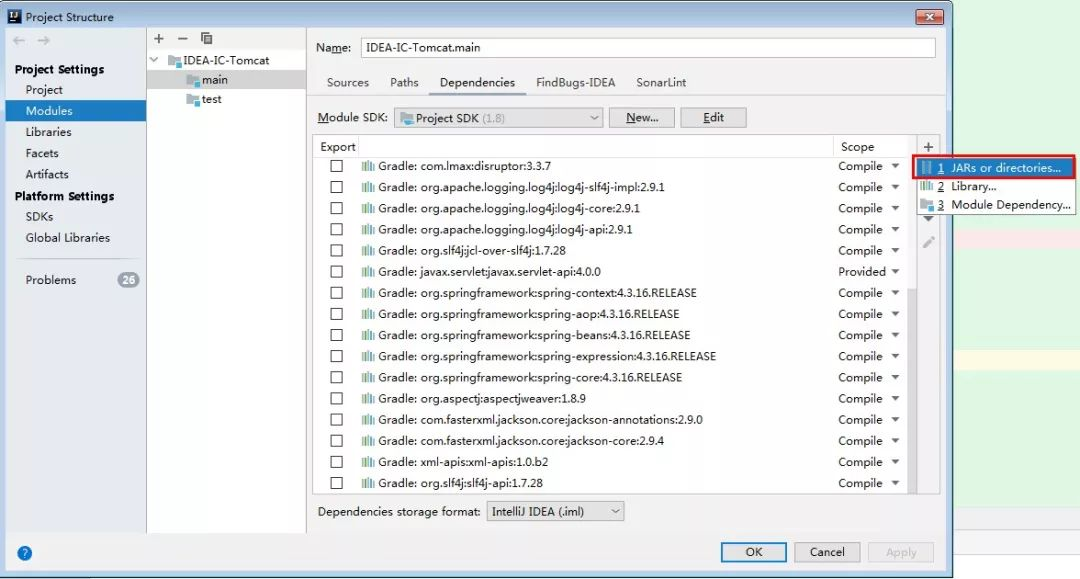This screenshot has height=579, width=1080.
Task: Click the Cancel button
Action: [827, 552]
